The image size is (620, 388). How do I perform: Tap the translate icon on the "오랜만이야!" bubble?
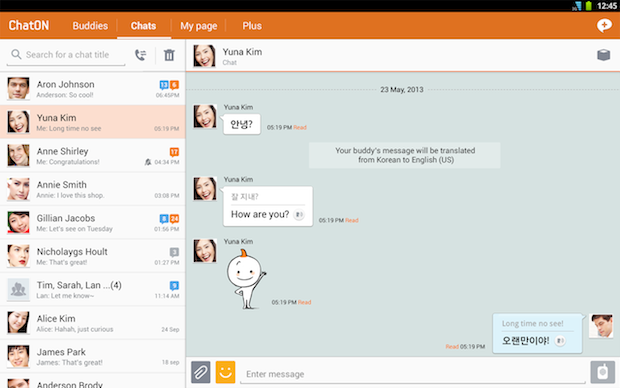point(560,341)
